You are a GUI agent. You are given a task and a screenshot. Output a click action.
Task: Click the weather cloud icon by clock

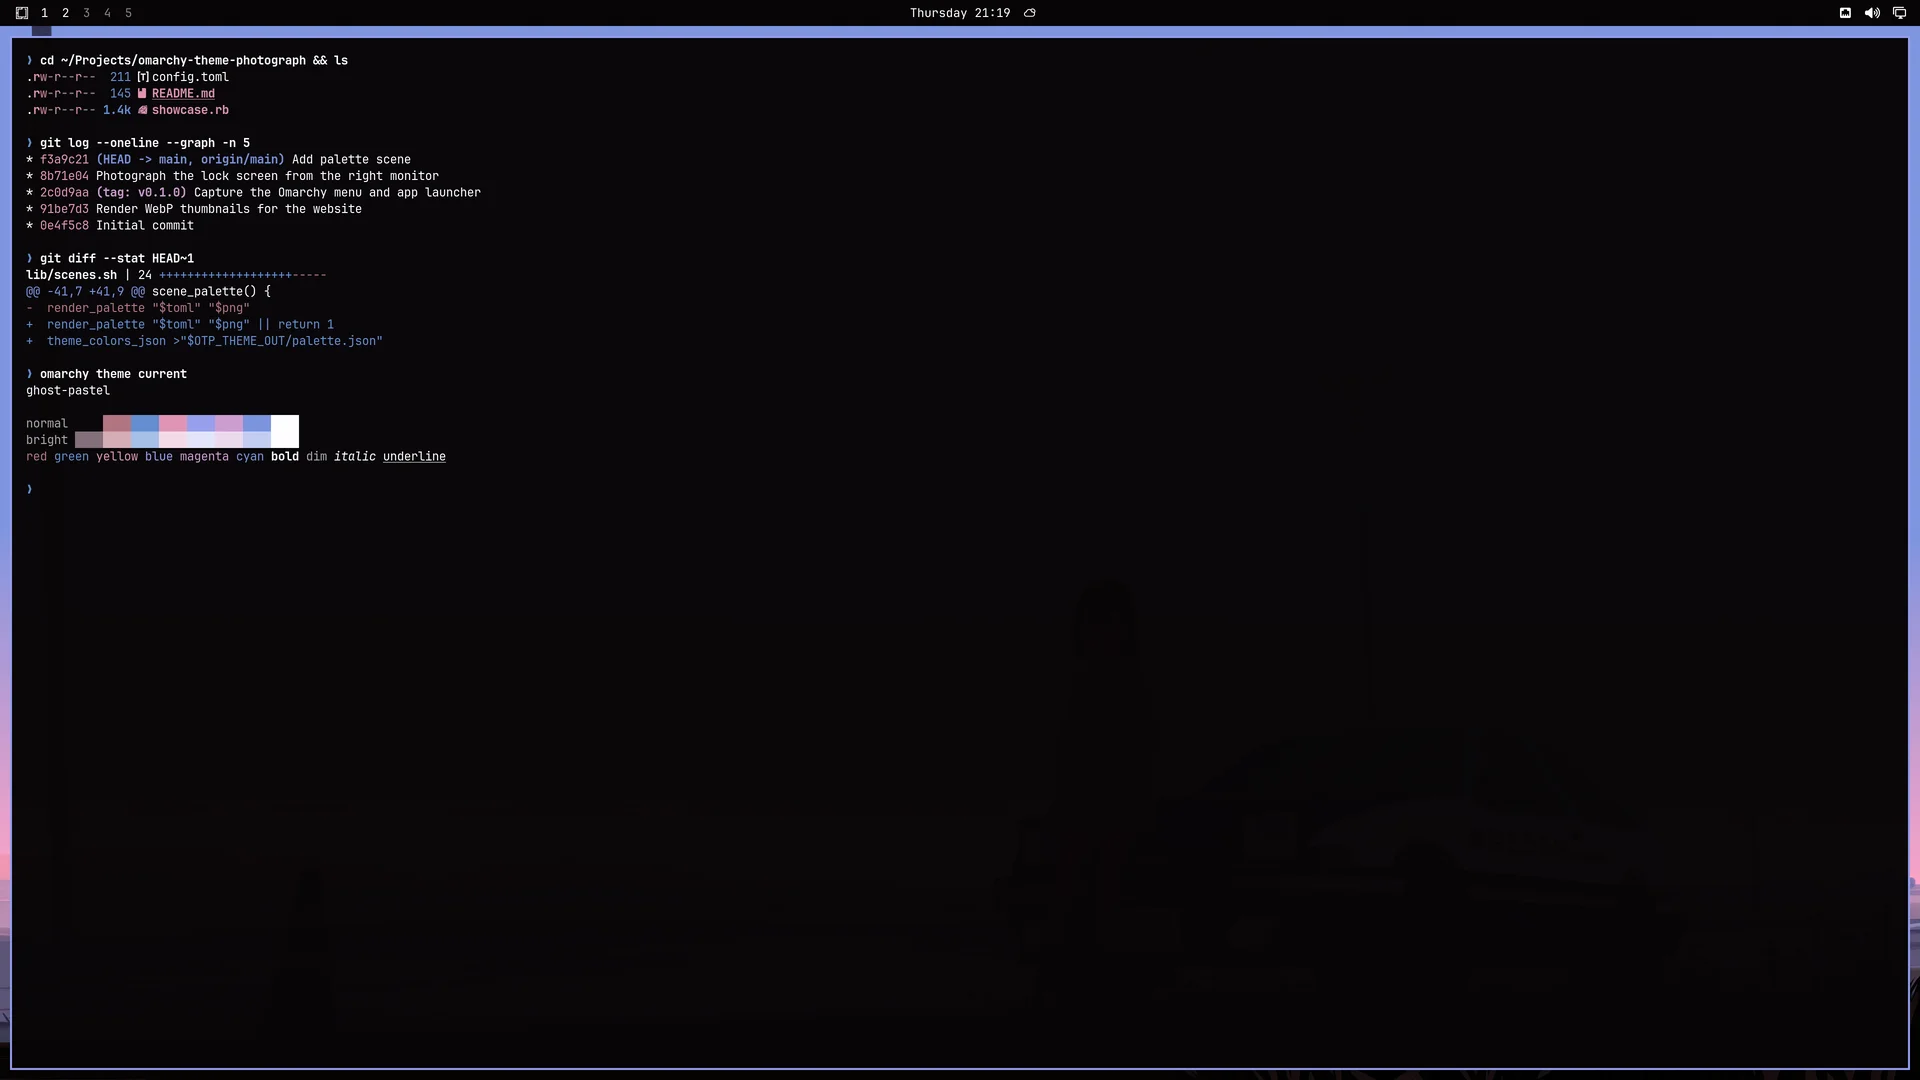click(x=1030, y=13)
